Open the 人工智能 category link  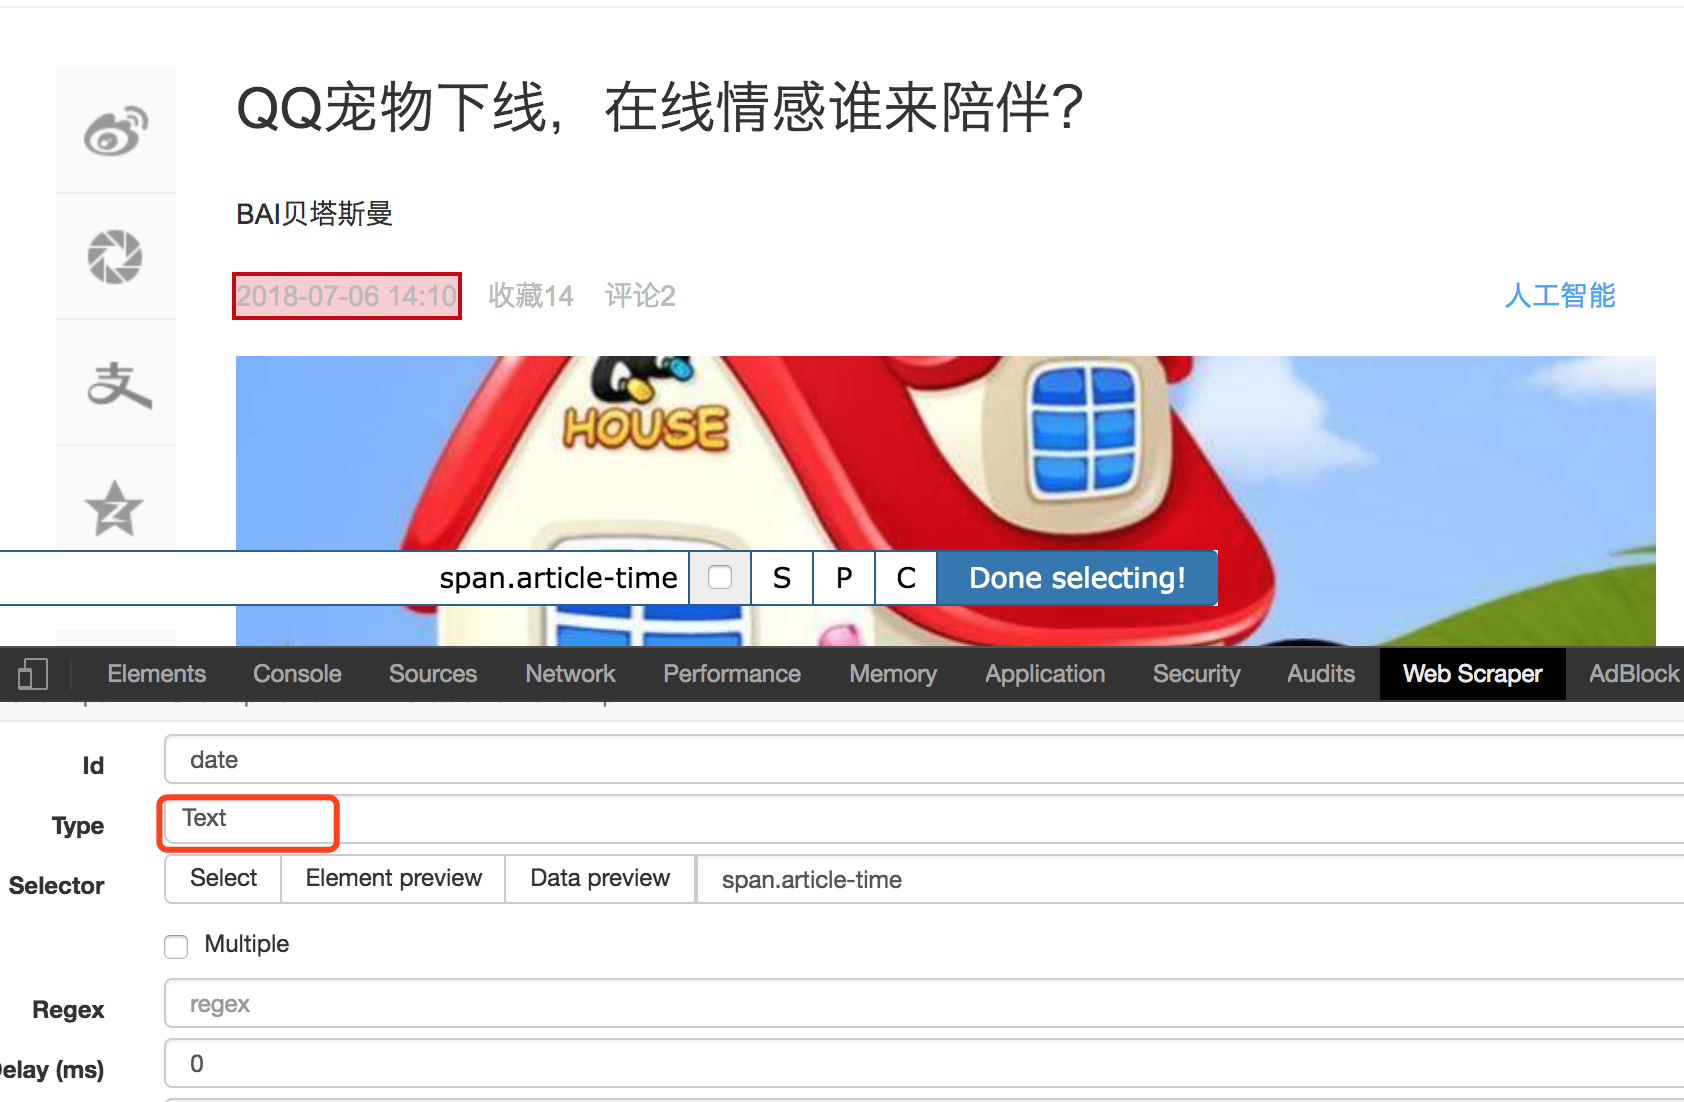coord(1560,296)
